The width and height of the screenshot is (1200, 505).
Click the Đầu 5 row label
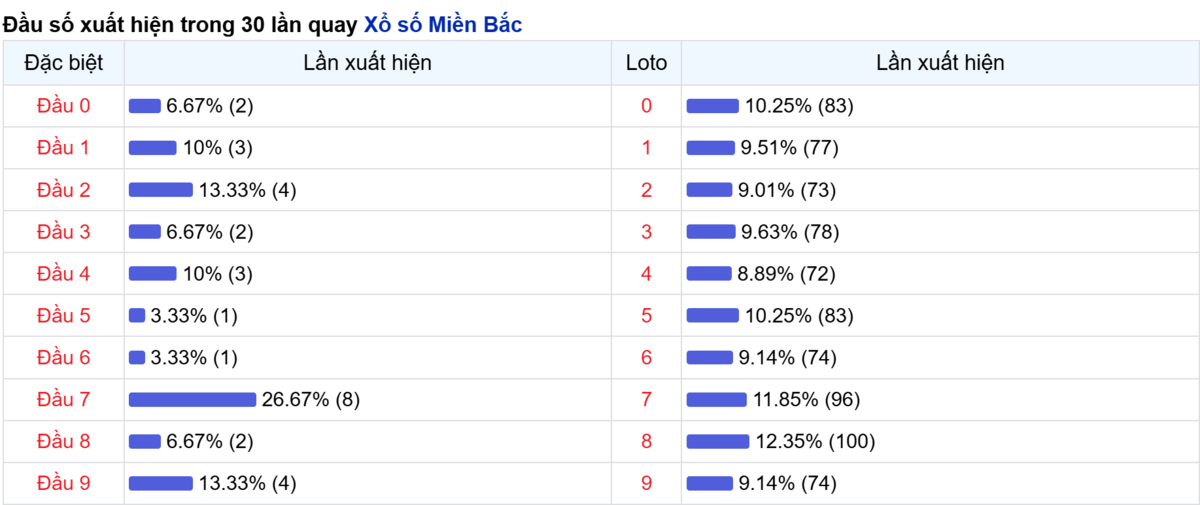(64, 316)
